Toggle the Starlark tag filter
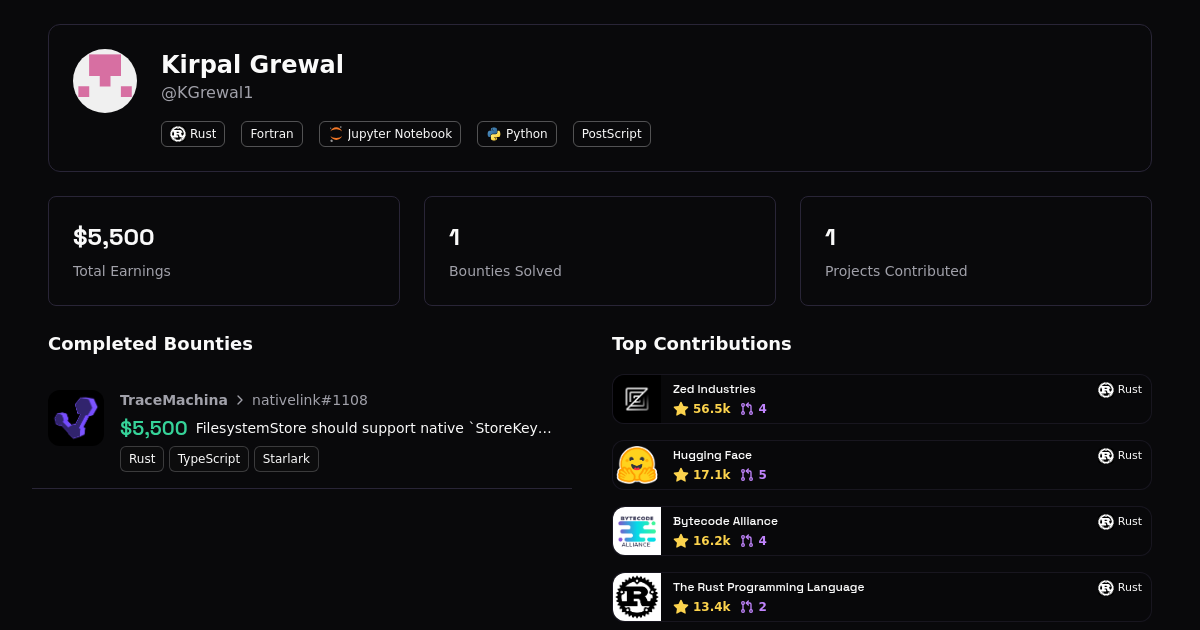This screenshot has height=630, width=1200. tap(286, 458)
